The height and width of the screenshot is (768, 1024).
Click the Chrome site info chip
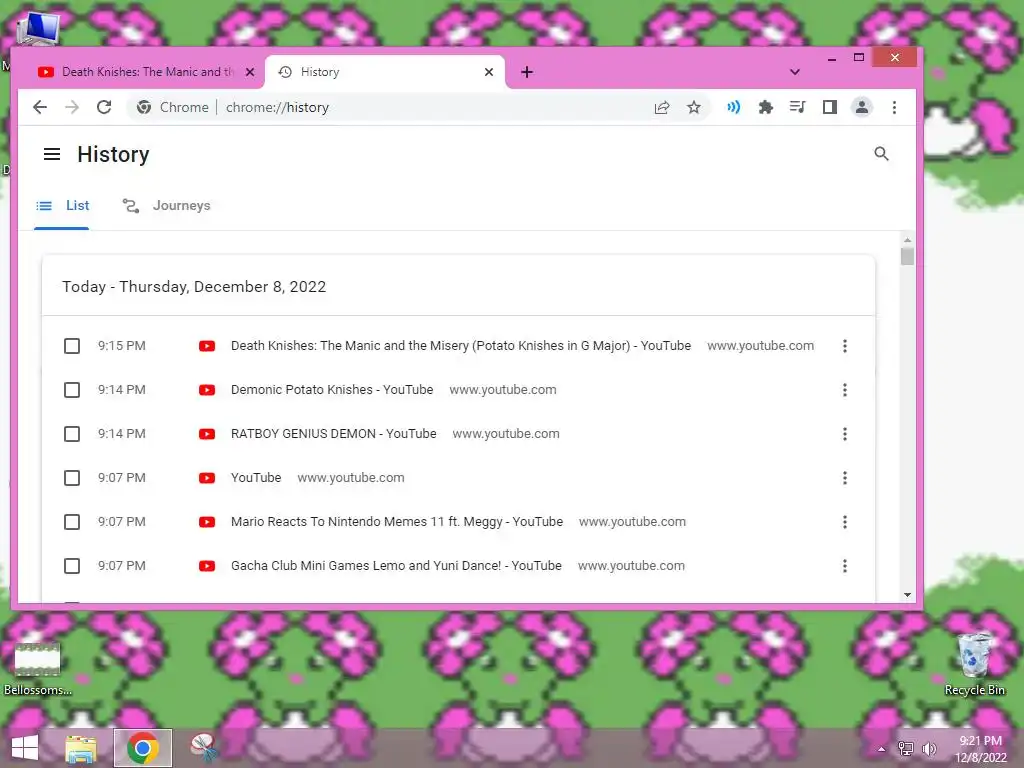(x=173, y=107)
